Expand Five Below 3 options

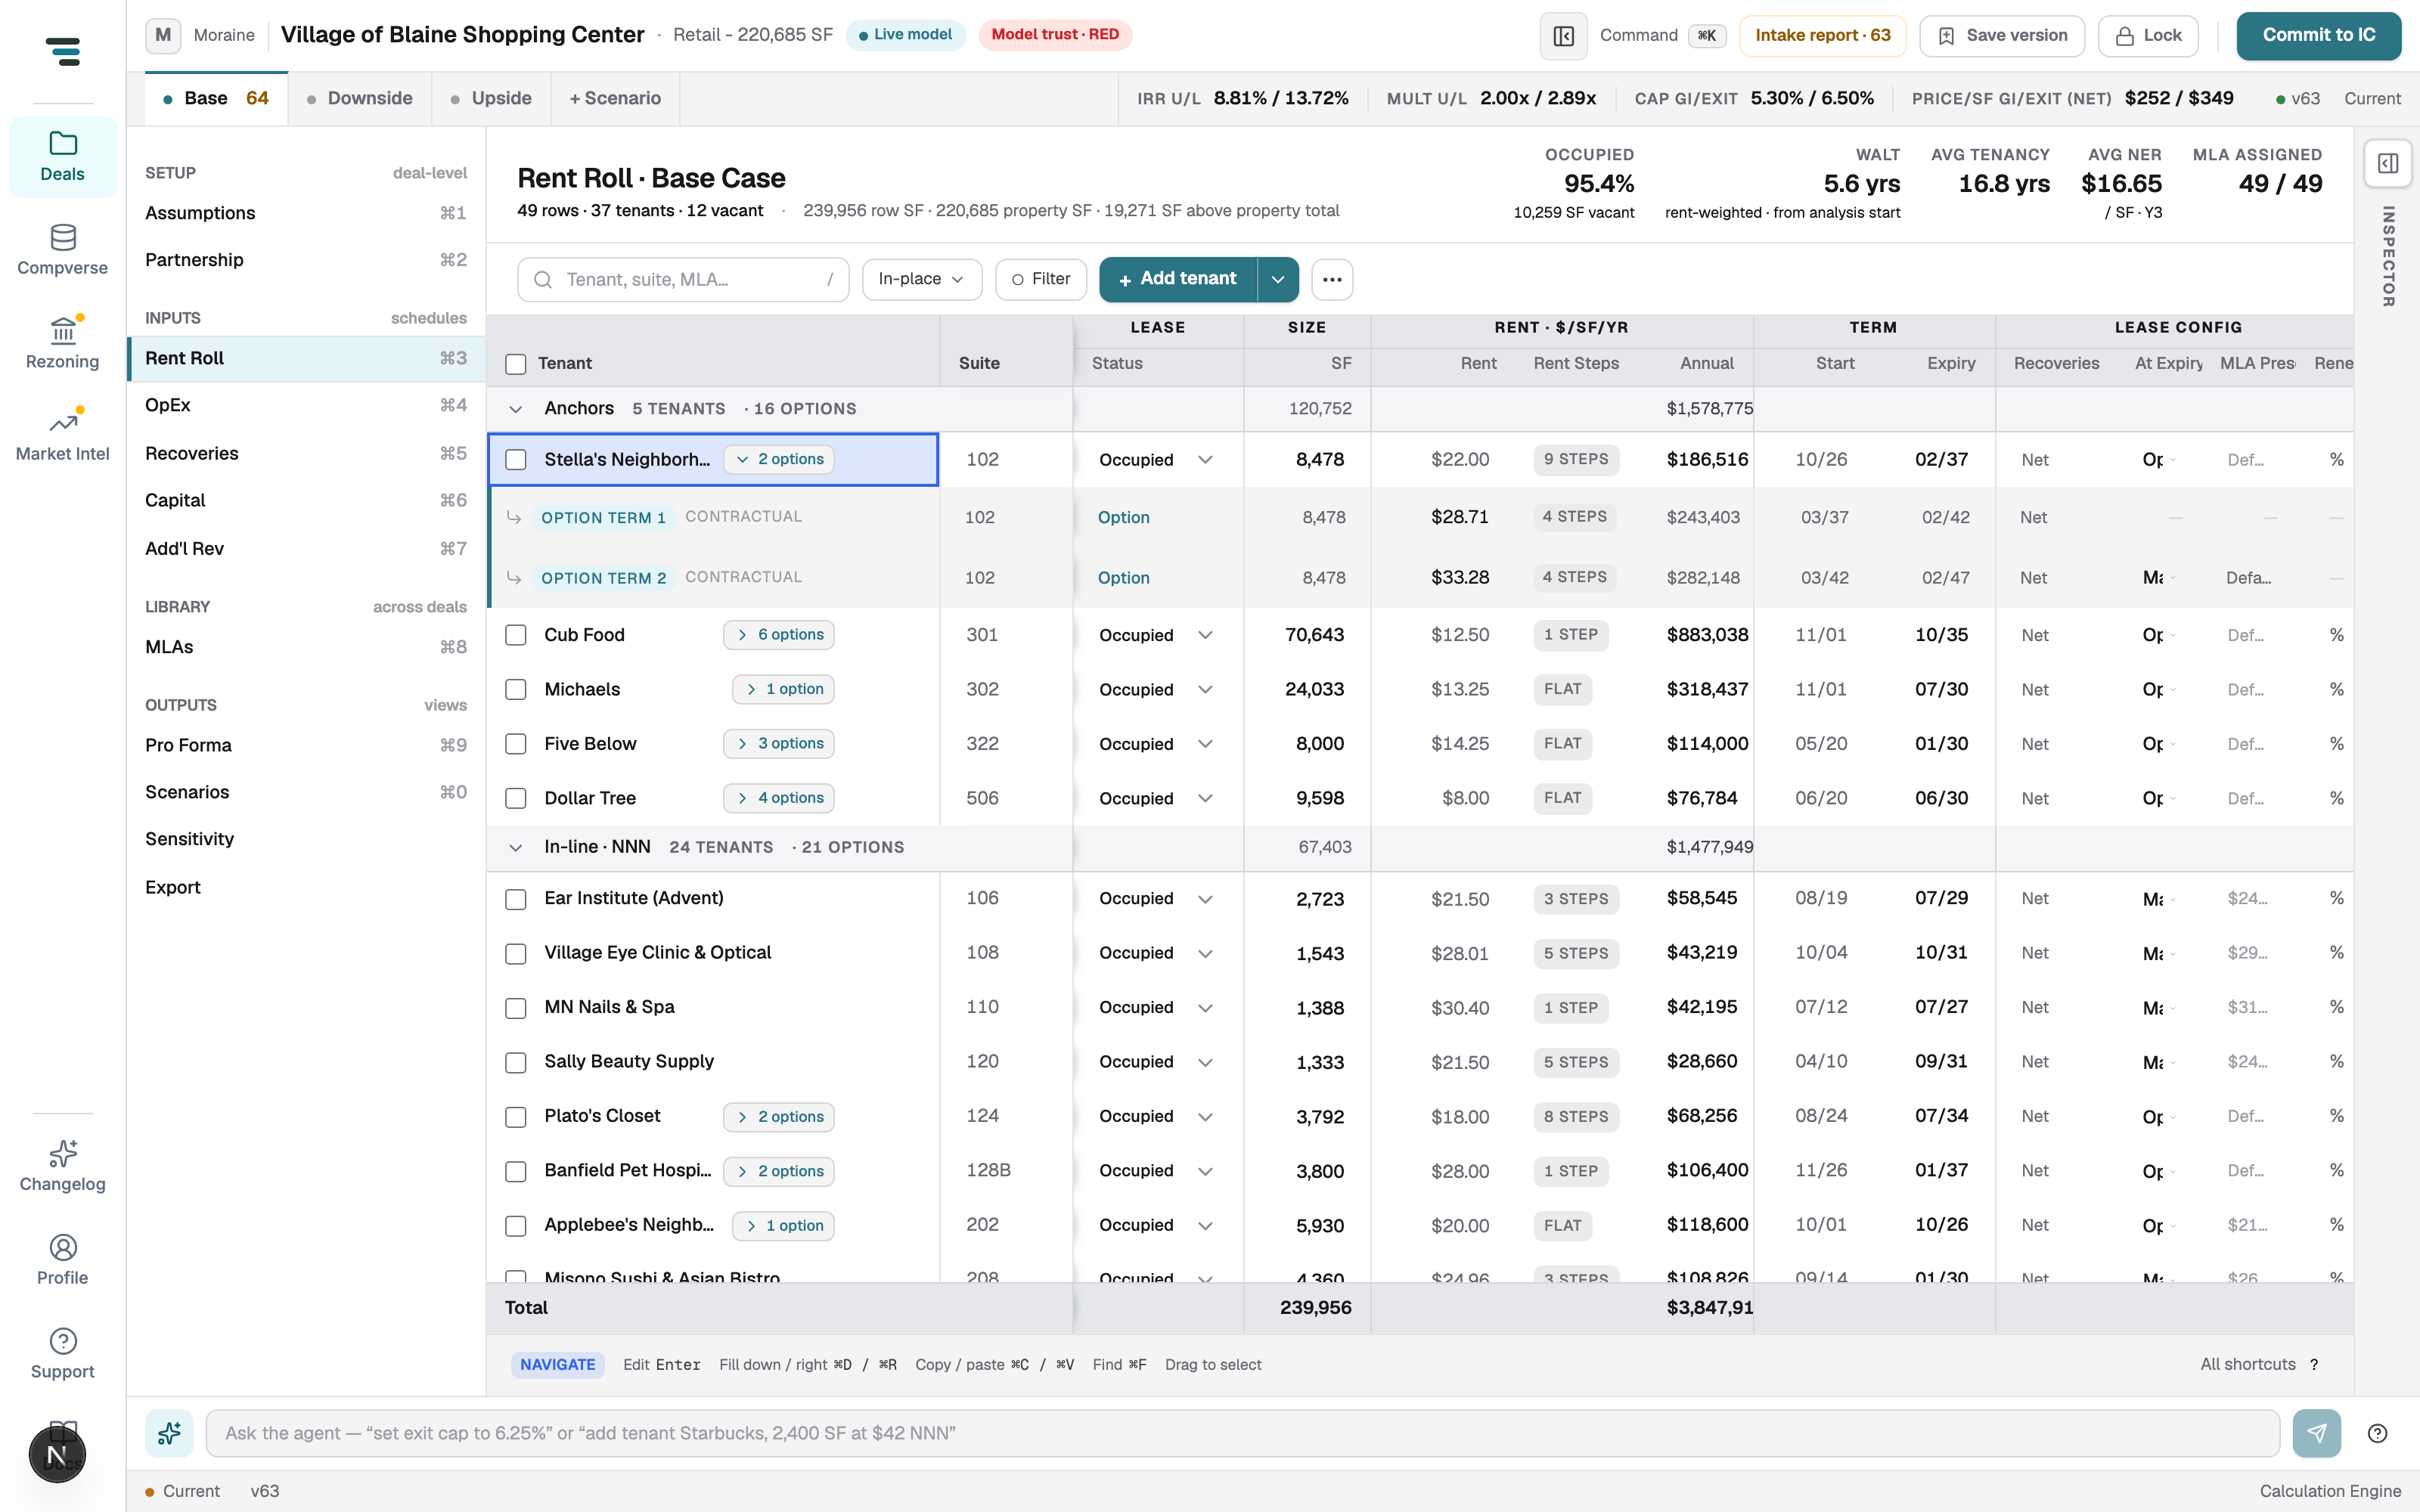[x=780, y=744]
